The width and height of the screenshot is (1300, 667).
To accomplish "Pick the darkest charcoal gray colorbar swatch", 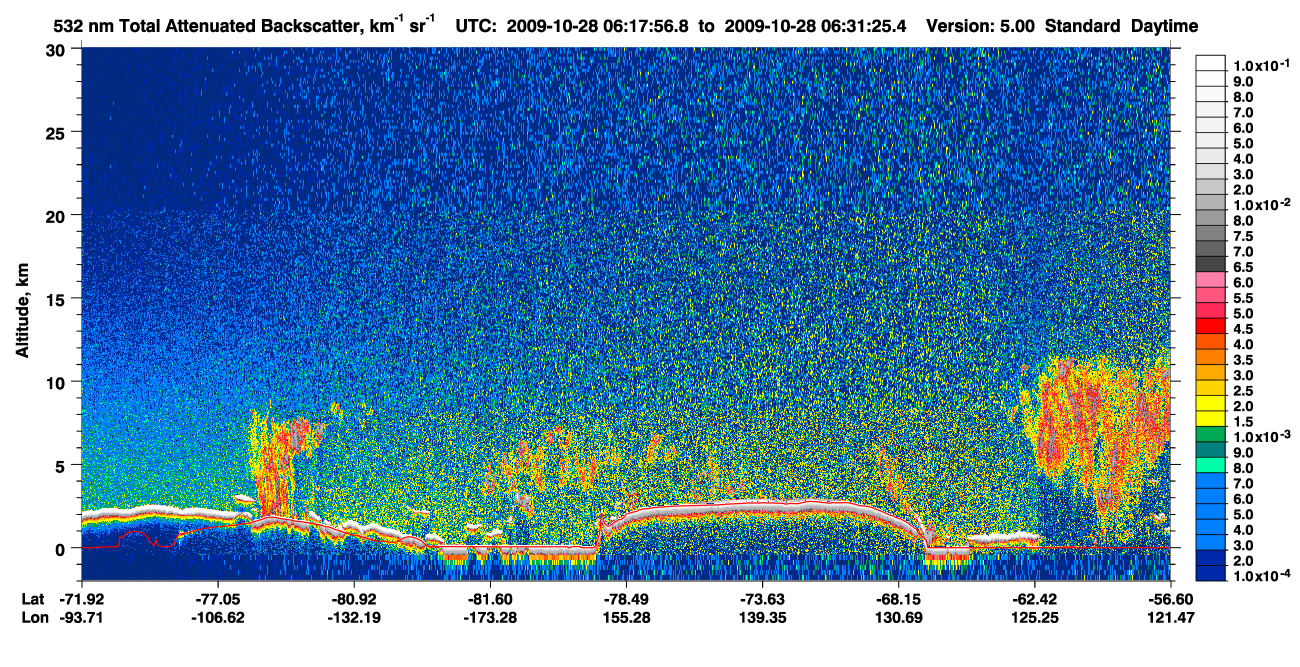I will (1210, 263).
